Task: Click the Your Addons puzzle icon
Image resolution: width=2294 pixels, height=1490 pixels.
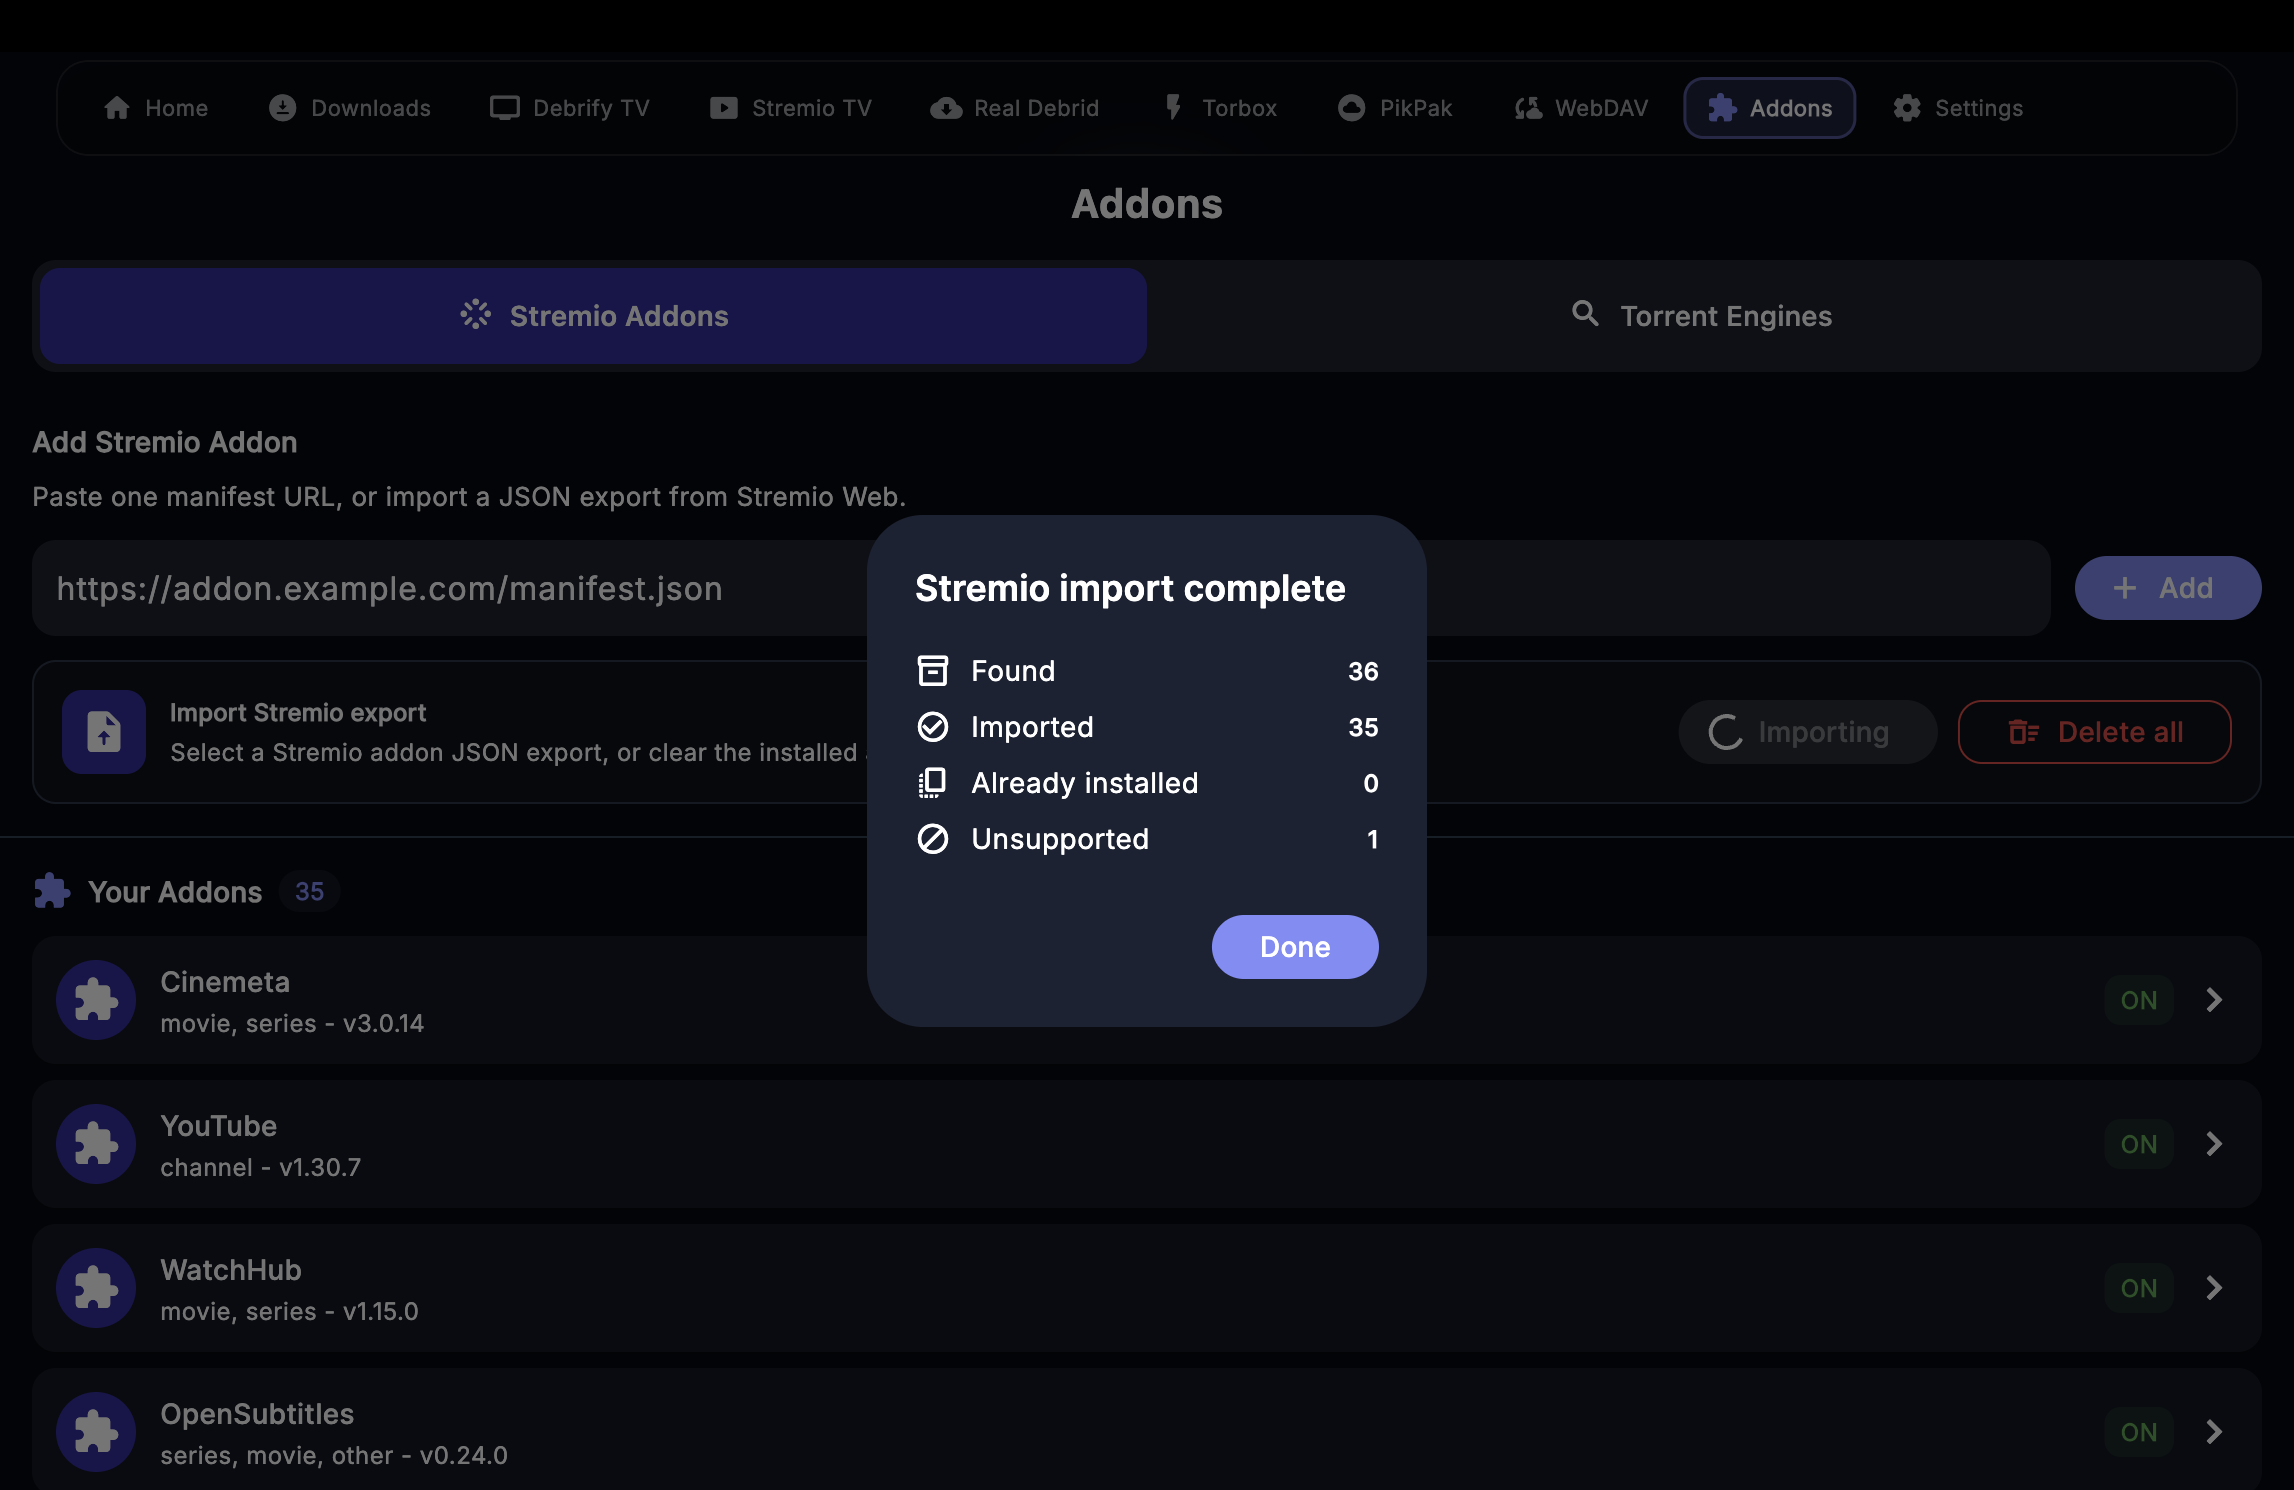Action: 52,891
